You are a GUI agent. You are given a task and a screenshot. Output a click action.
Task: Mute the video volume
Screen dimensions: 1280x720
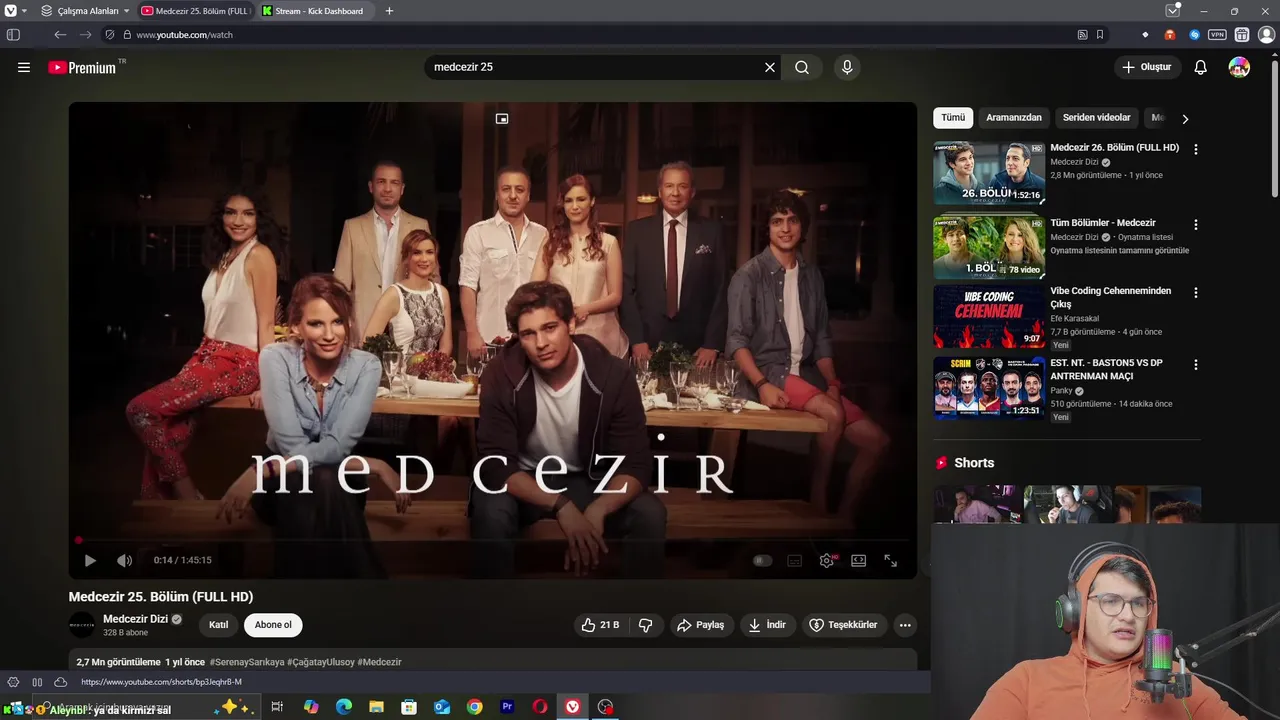click(124, 561)
